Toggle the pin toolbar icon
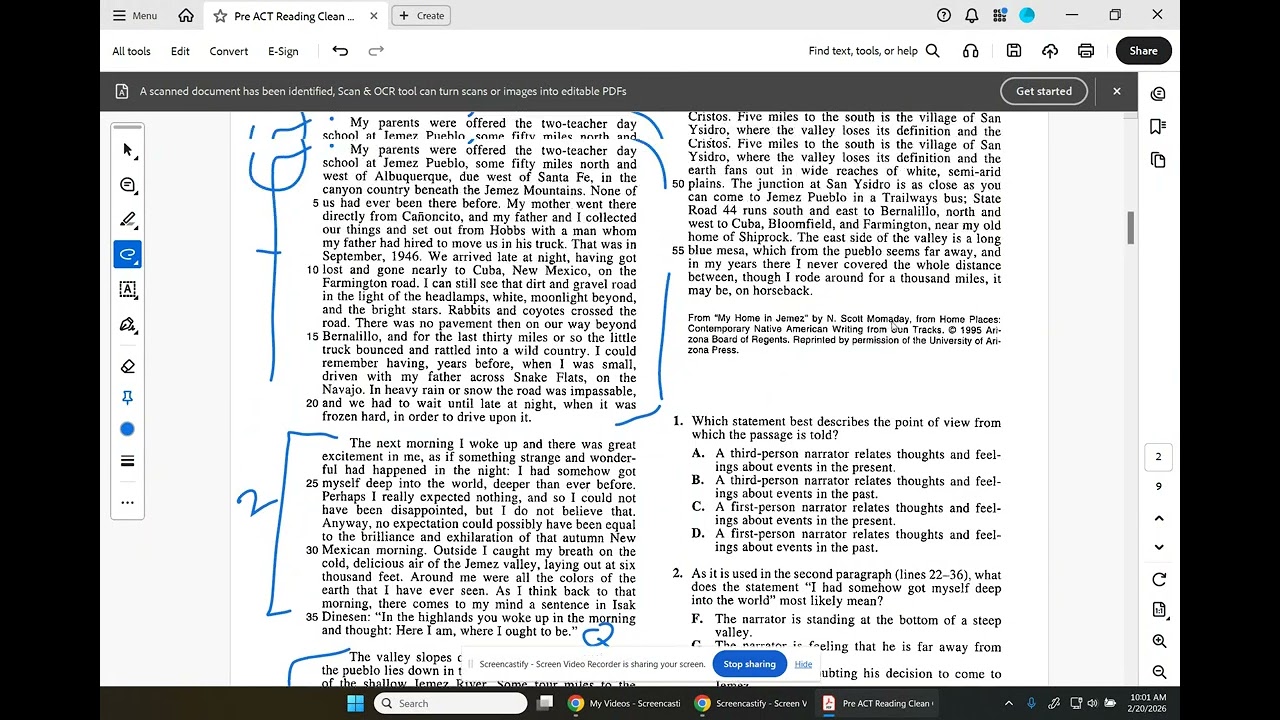Image resolution: width=1280 pixels, height=720 pixels. point(127,398)
